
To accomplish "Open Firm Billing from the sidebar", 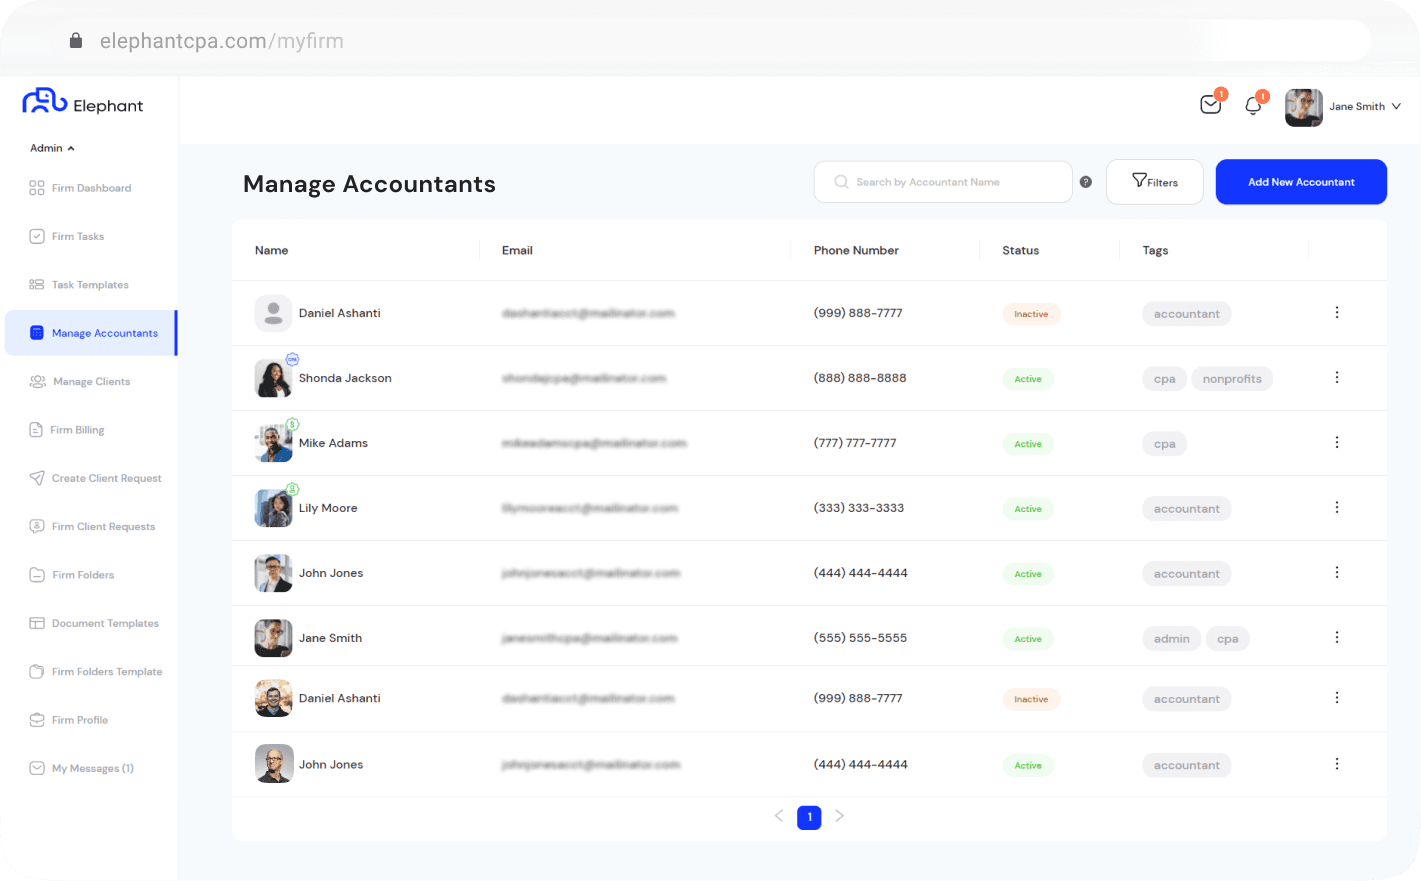I will tap(35, 429).
